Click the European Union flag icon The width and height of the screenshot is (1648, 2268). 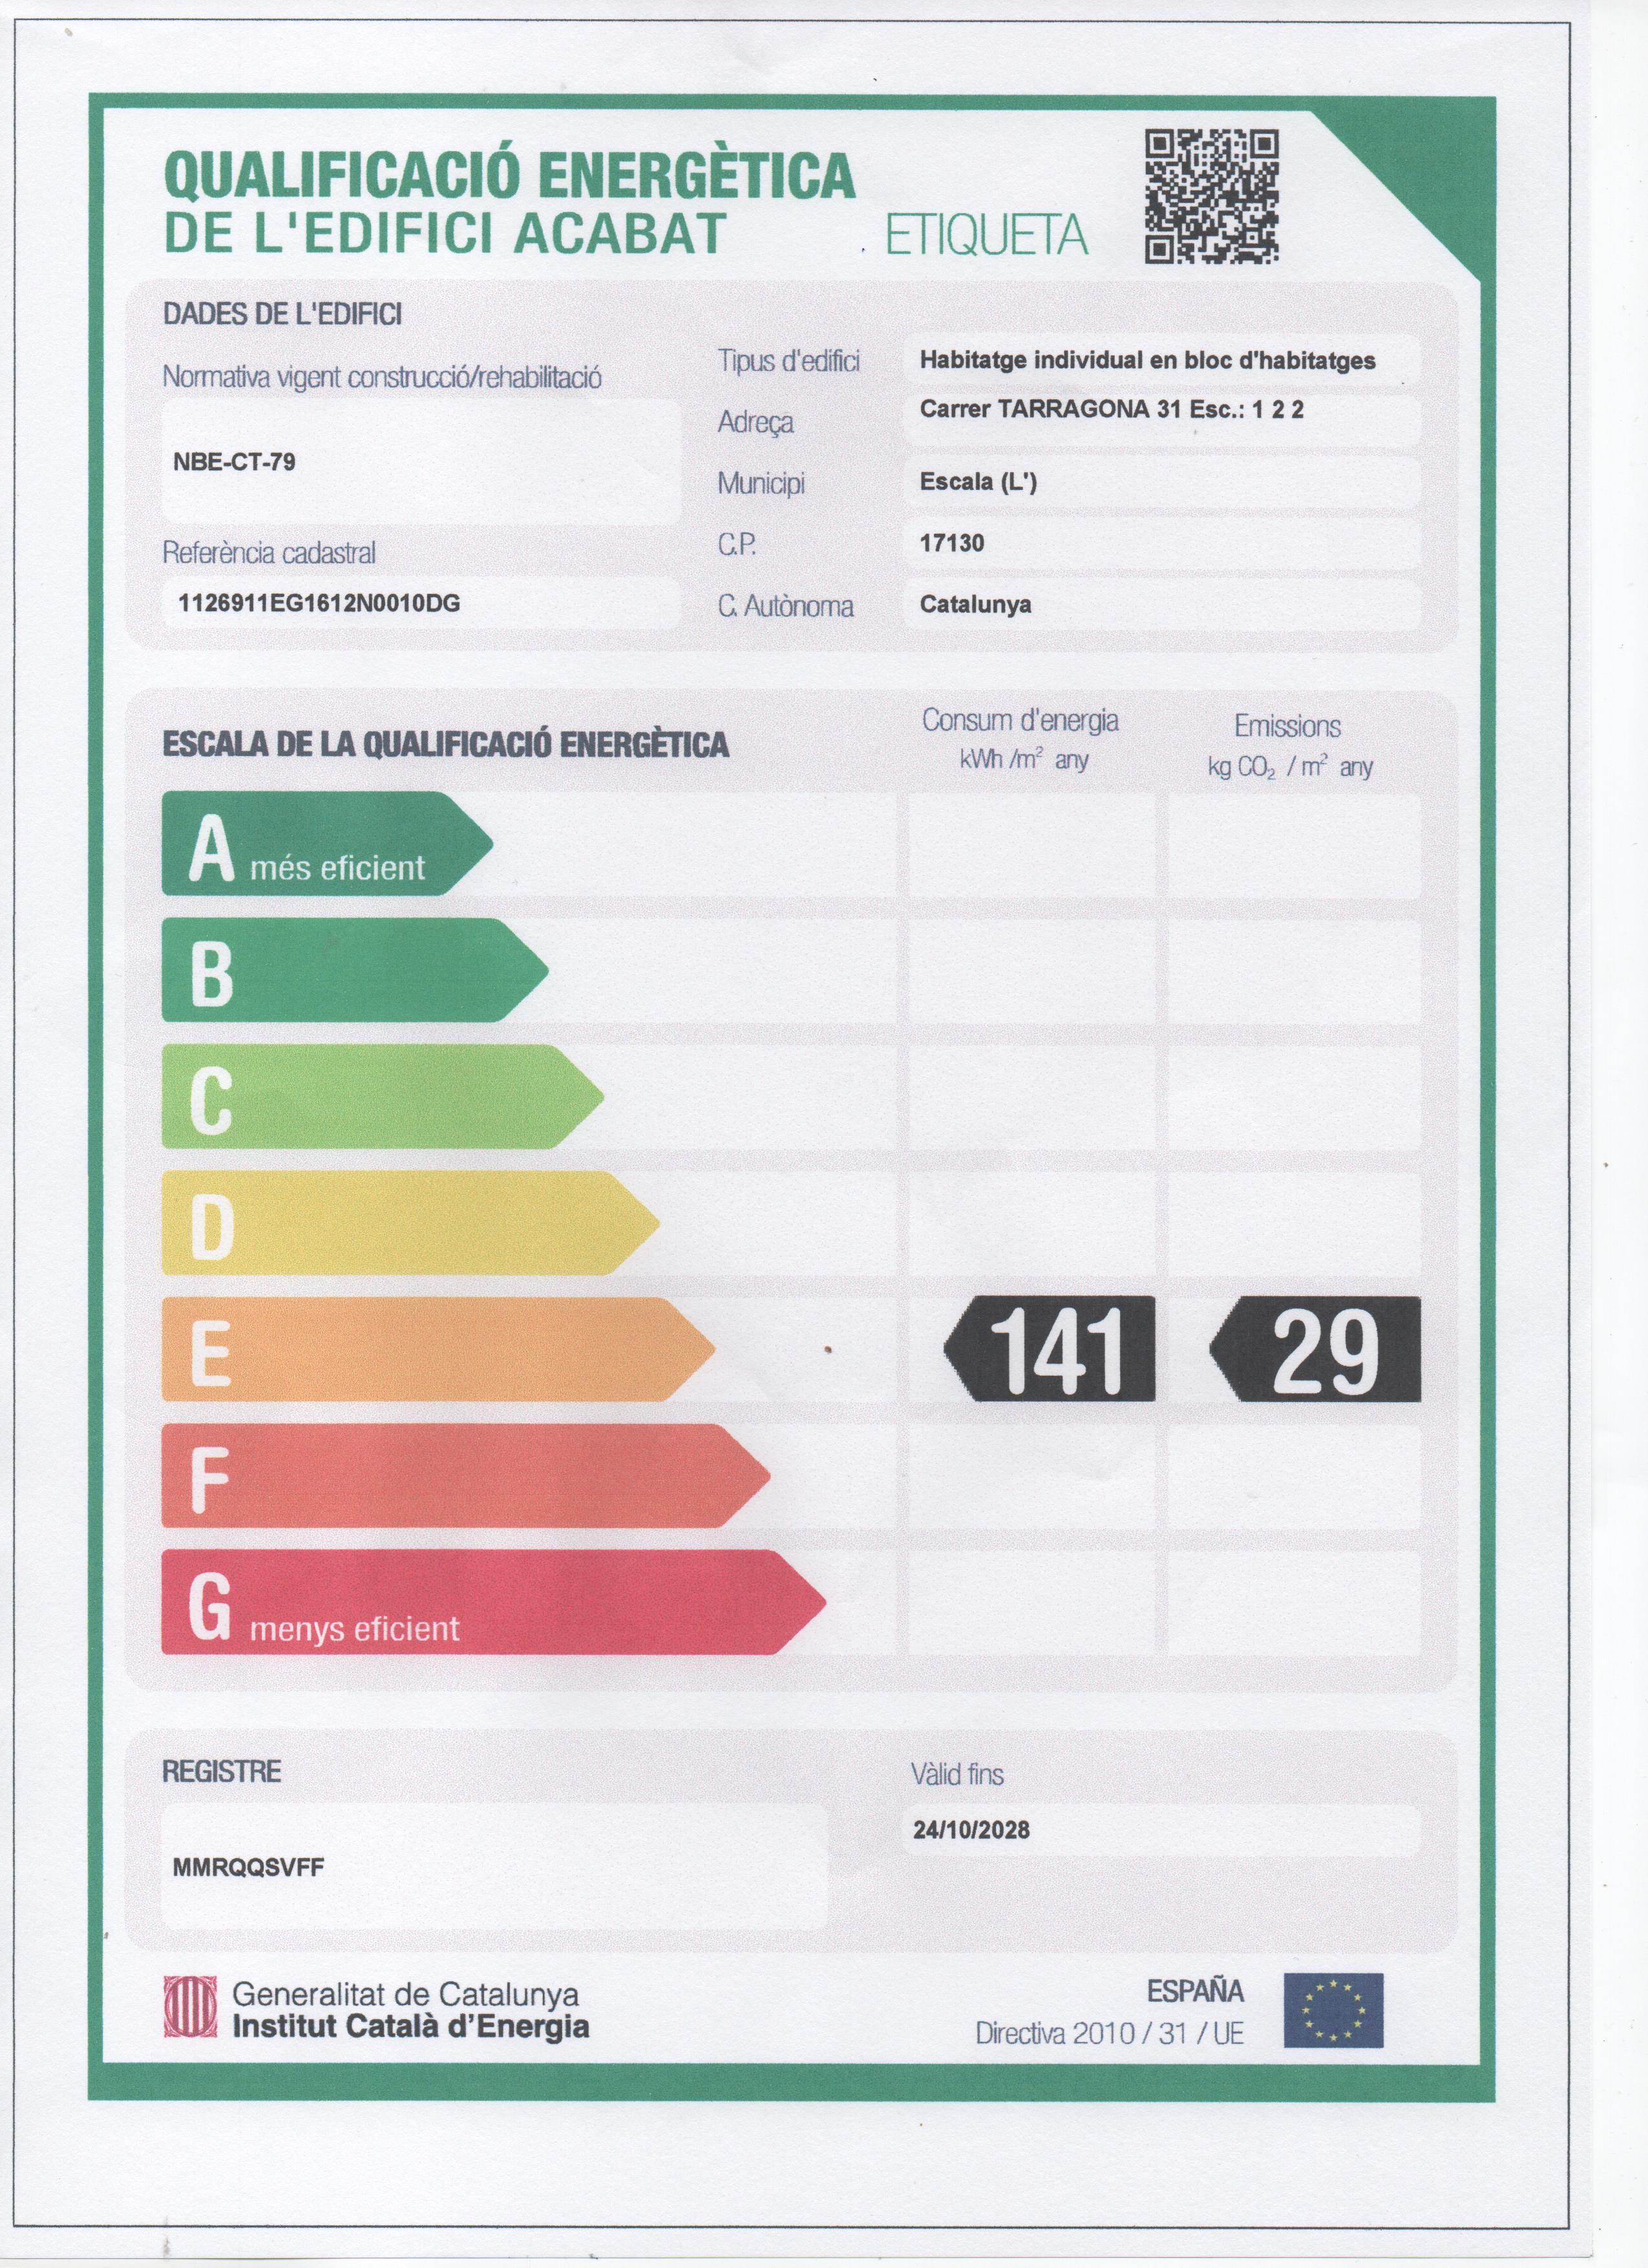point(1333,2010)
